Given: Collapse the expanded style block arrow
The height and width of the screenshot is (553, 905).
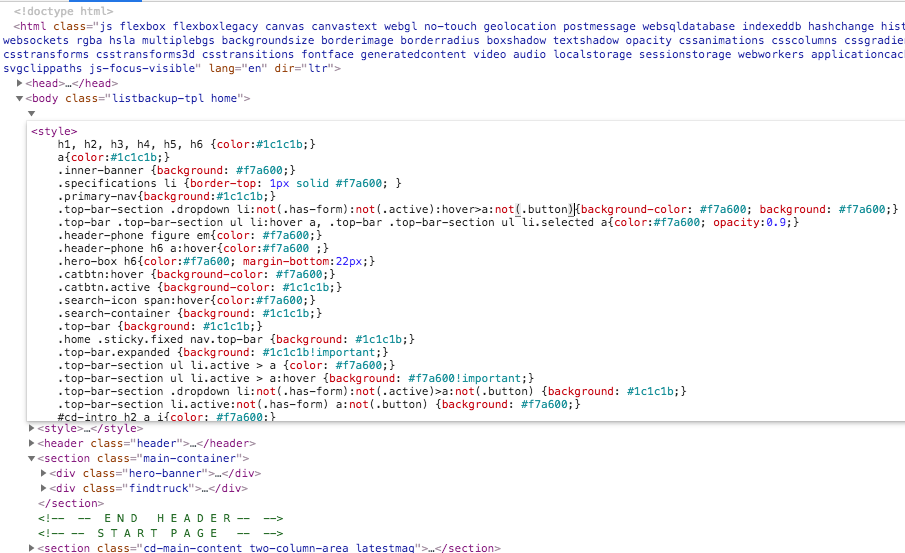Looking at the screenshot, I should click(31, 114).
